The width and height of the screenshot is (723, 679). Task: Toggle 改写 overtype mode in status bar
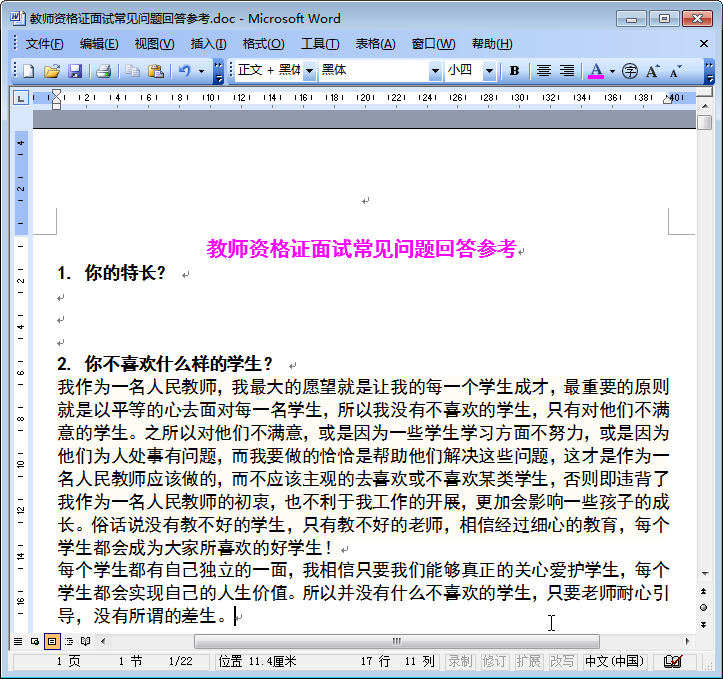pyautogui.click(x=562, y=661)
